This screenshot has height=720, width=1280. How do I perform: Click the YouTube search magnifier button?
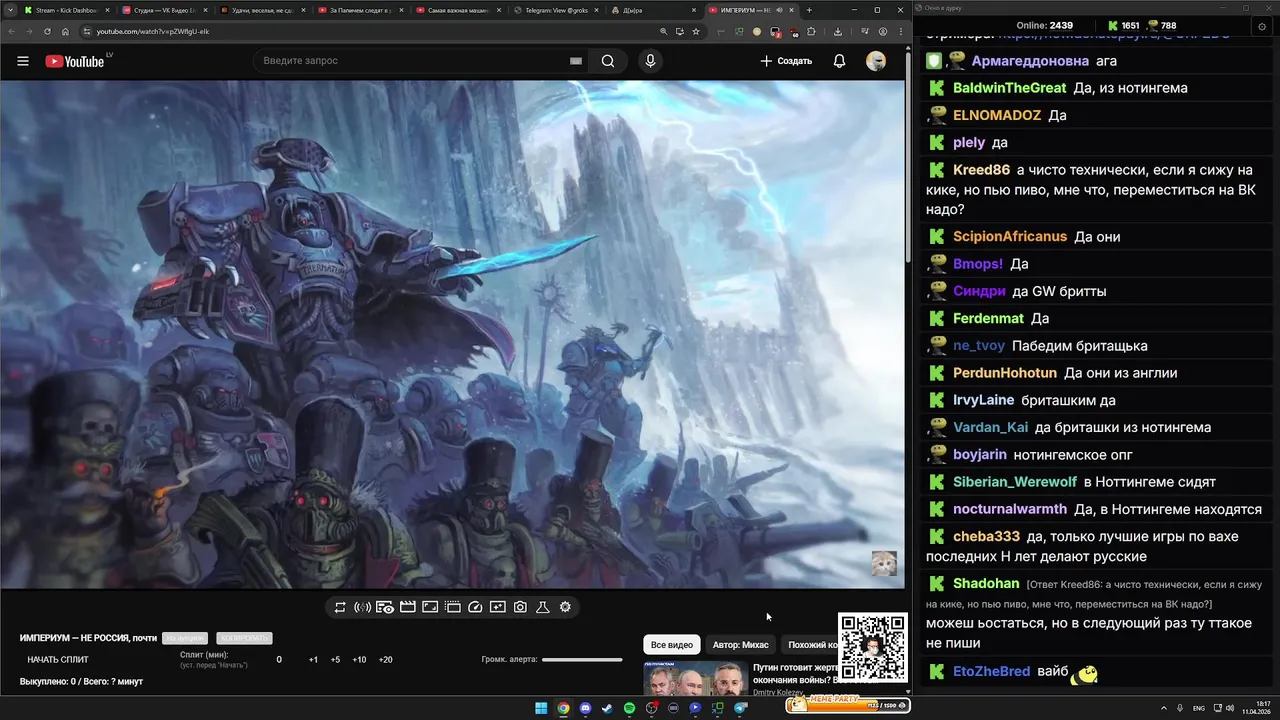point(608,61)
